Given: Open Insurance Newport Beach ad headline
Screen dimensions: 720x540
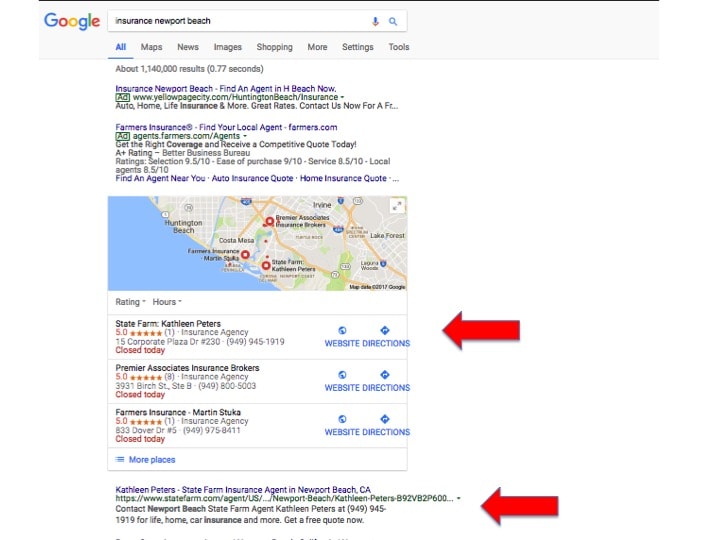Looking at the screenshot, I should [x=225, y=88].
